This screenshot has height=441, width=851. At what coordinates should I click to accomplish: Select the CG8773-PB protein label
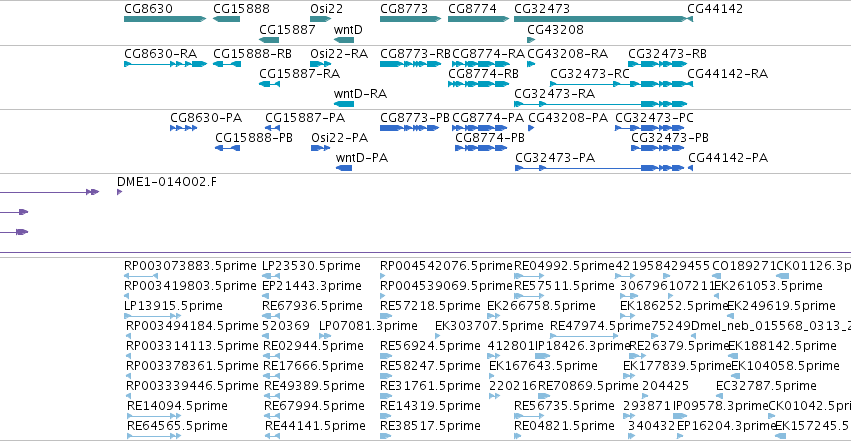click(x=415, y=118)
